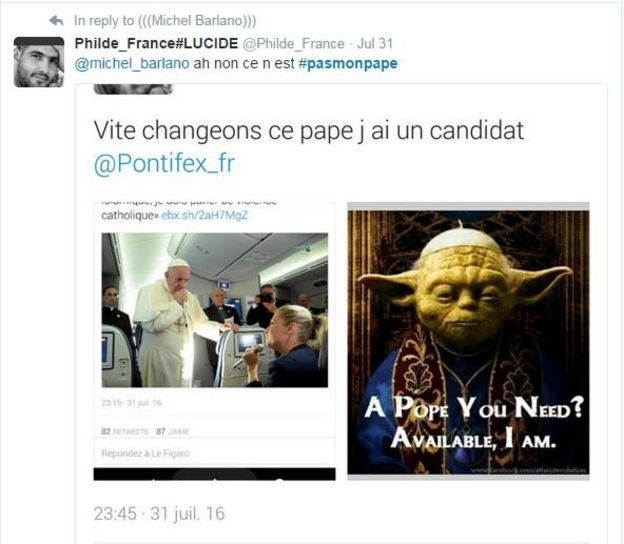Viewport: 624px width, 544px height.
Task: Open the ebx.sh/2aH7MgZ short link
Action: point(205,215)
